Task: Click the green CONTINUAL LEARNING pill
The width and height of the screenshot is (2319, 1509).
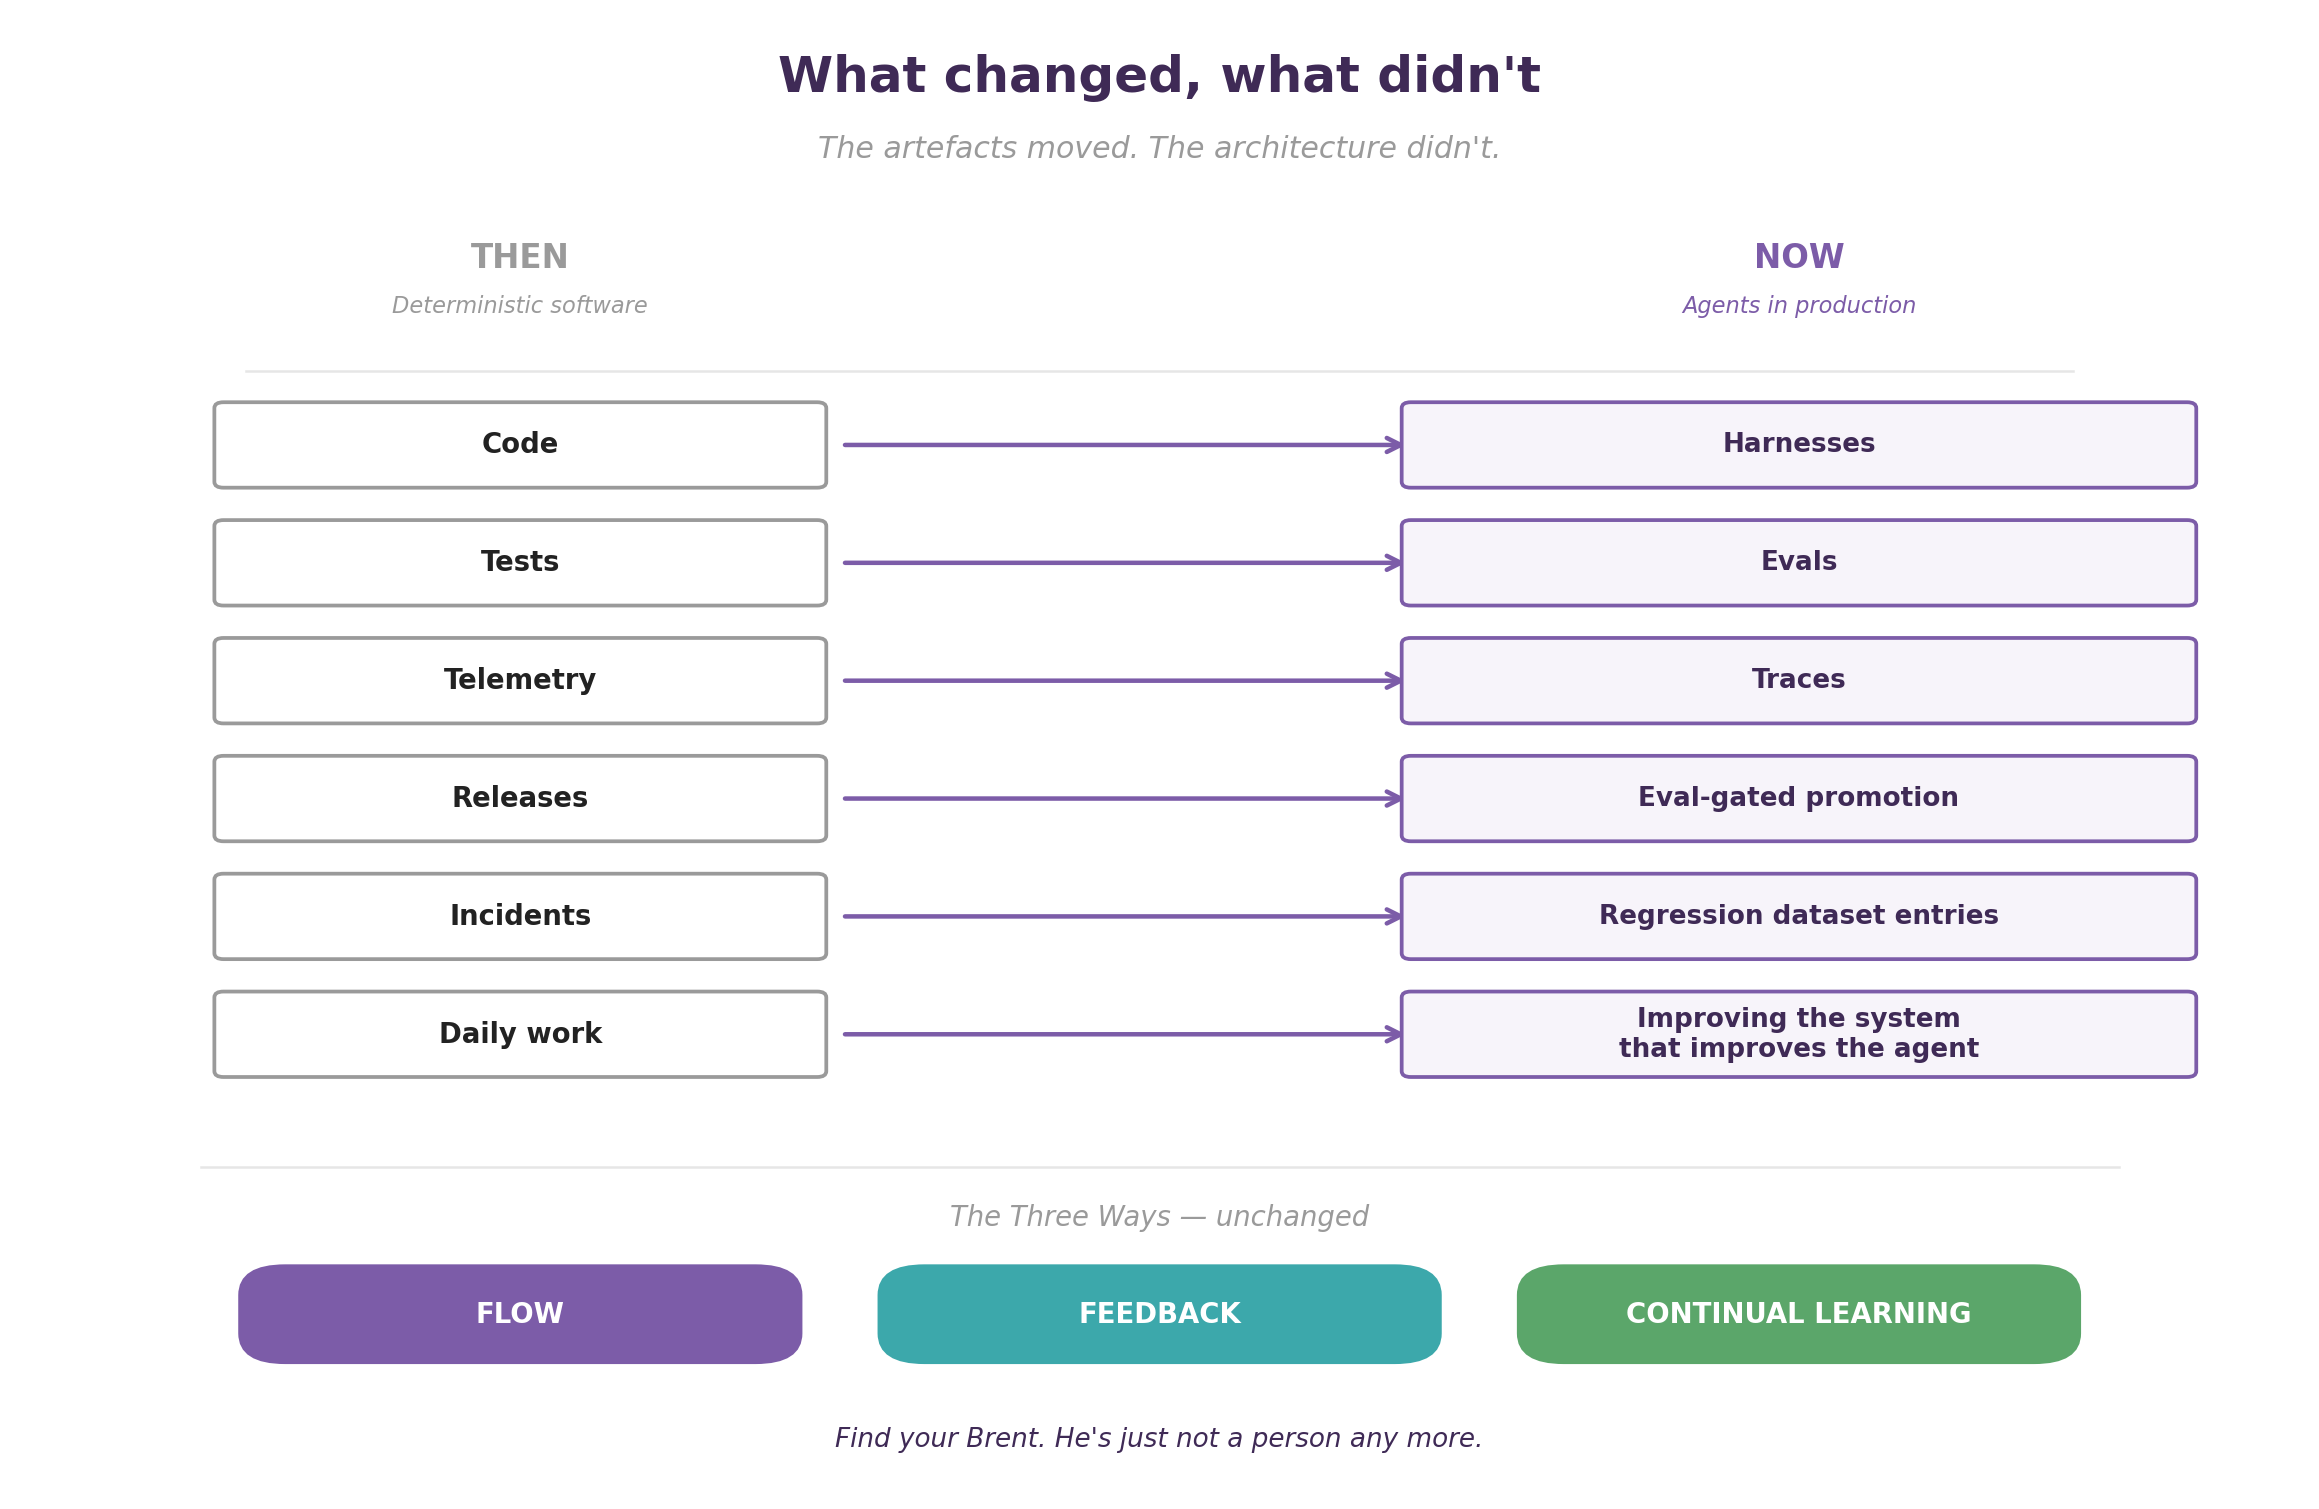Action: point(1799,1314)
